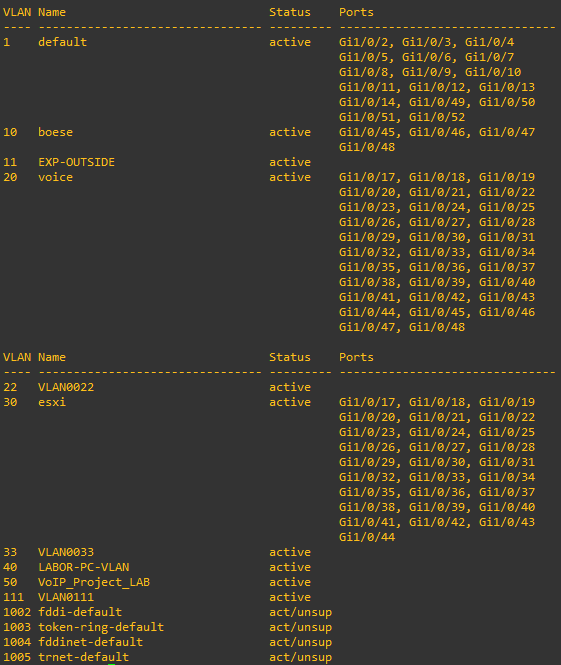Viewport: 561px width, 665px height.
Task: Click the 'fddi-default' VLAN name
Action: tap(80, 612)
